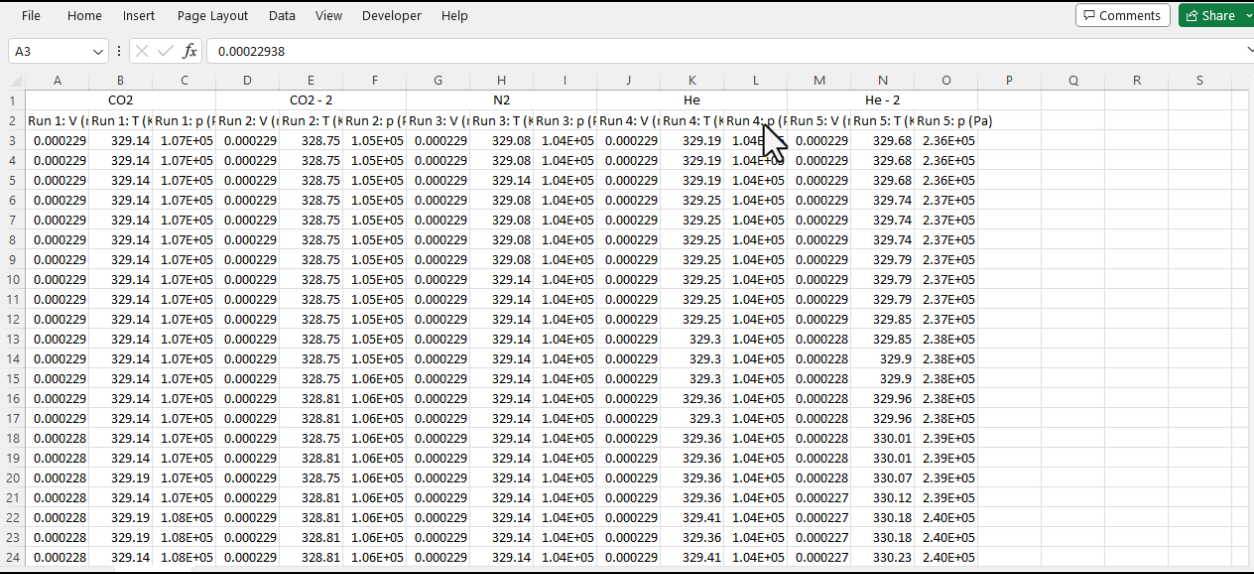Click cell N3 with value 329.68

click(882, 140)
